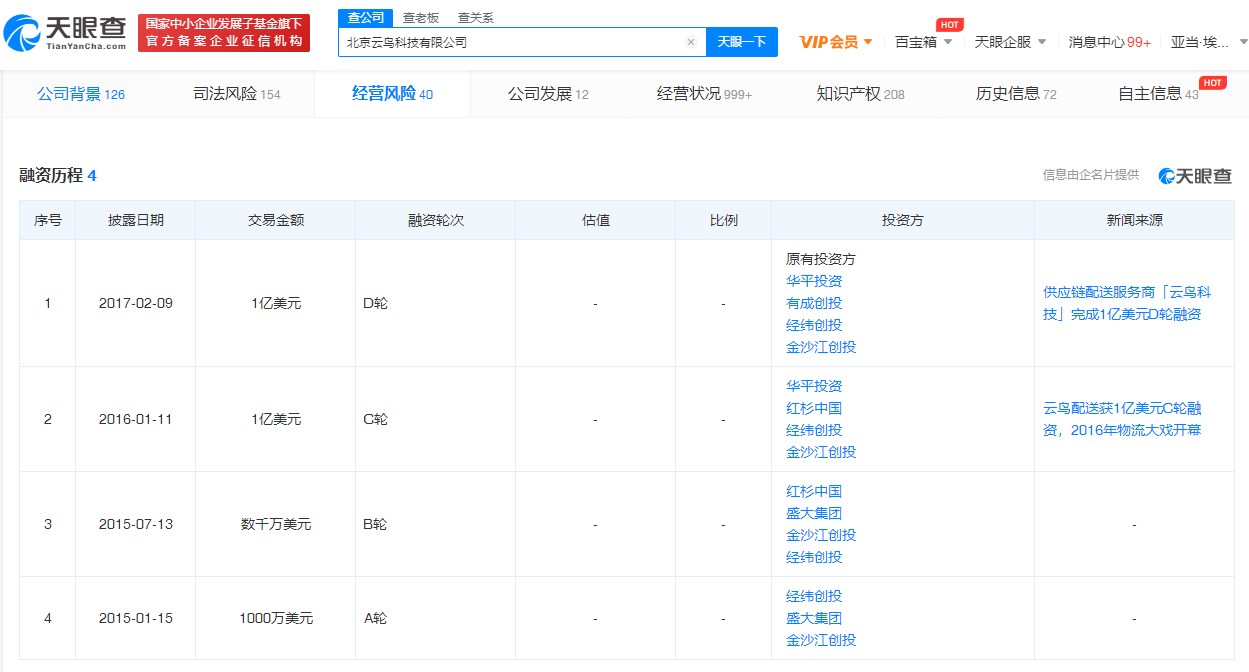Open 金沙江创投 in the C轮 row
1249x672 pixels.
[x=821, y=452]
